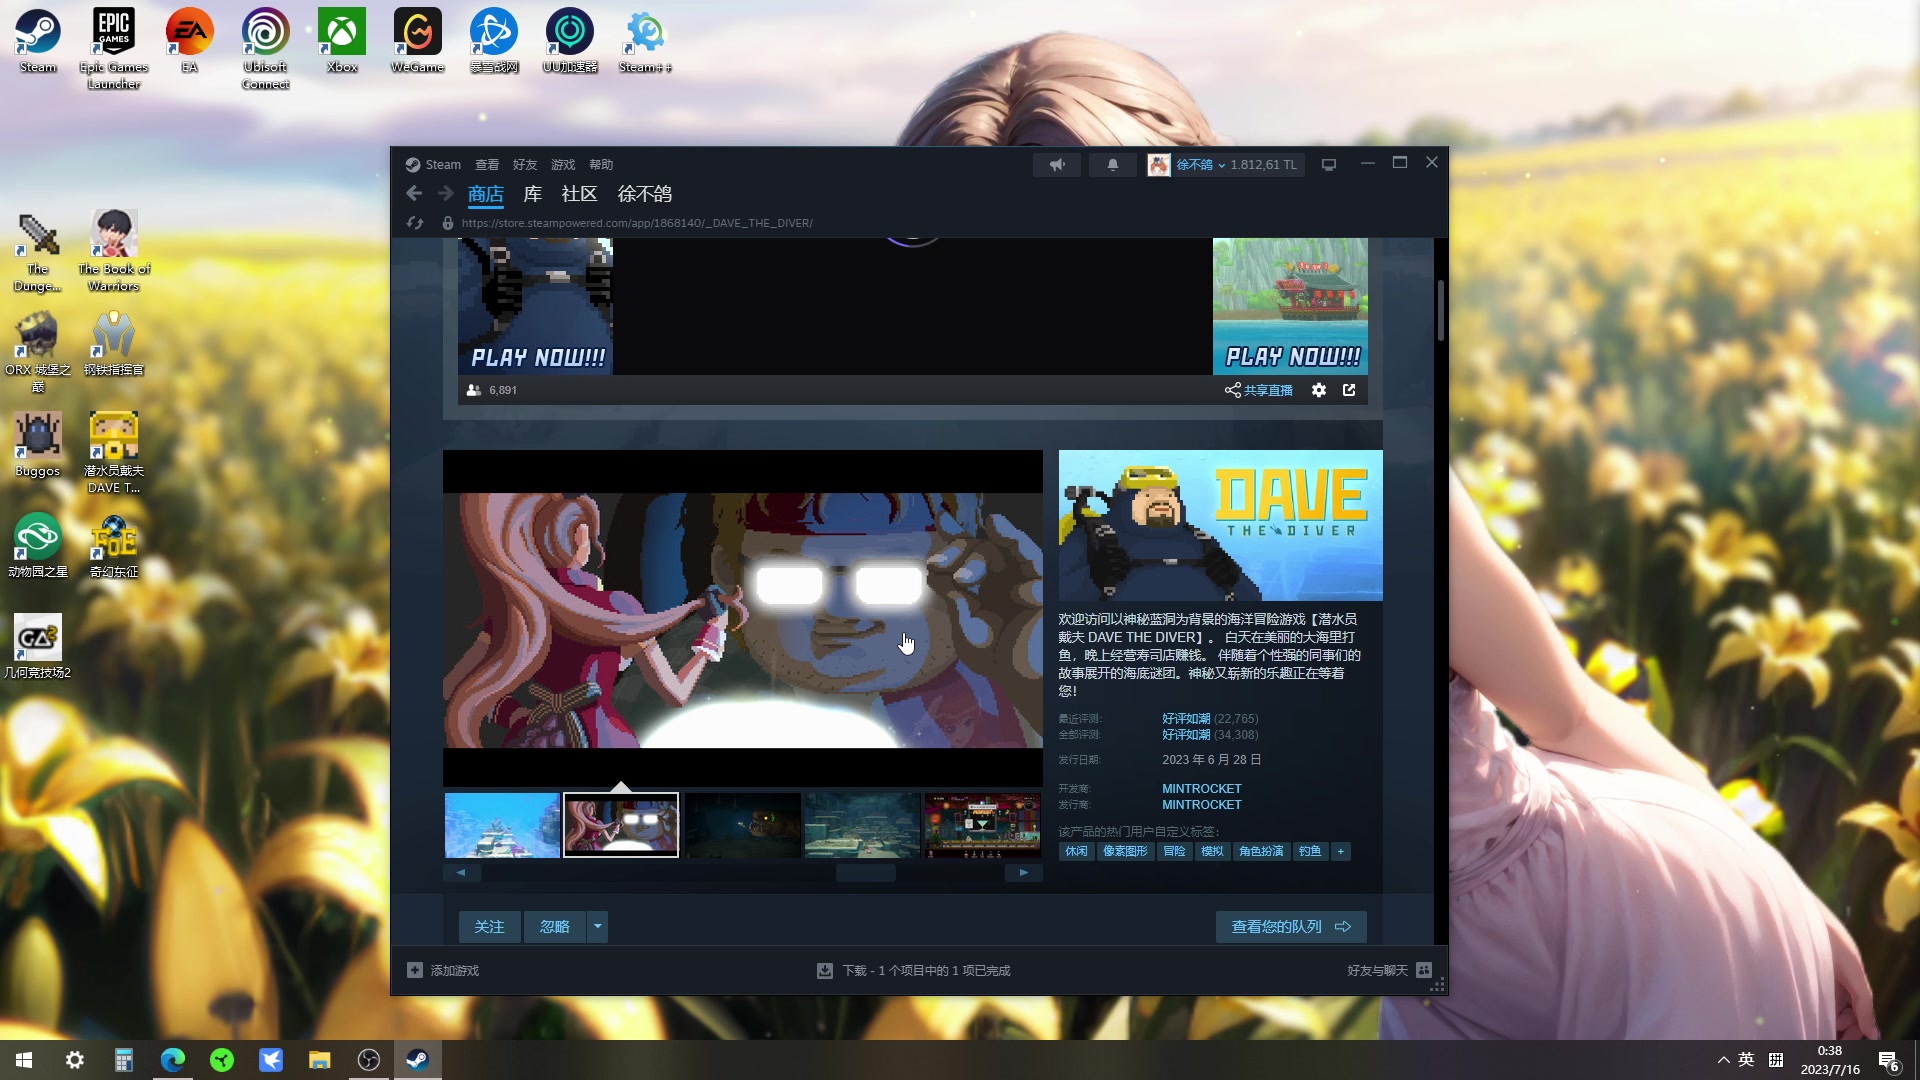The width and height of the screenshot is (1920, 1080).
Task: Click Steam page vertical scrollbar
Action: pos(1440,310)
